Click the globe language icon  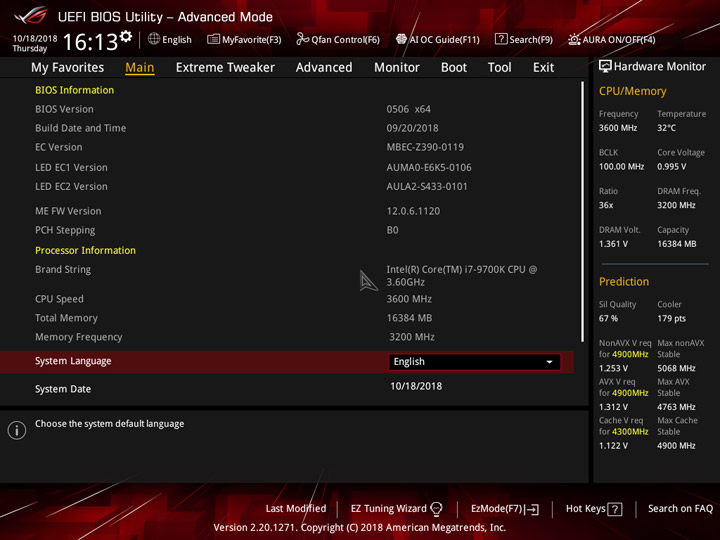pyautogui.click(x=154, y=39)
